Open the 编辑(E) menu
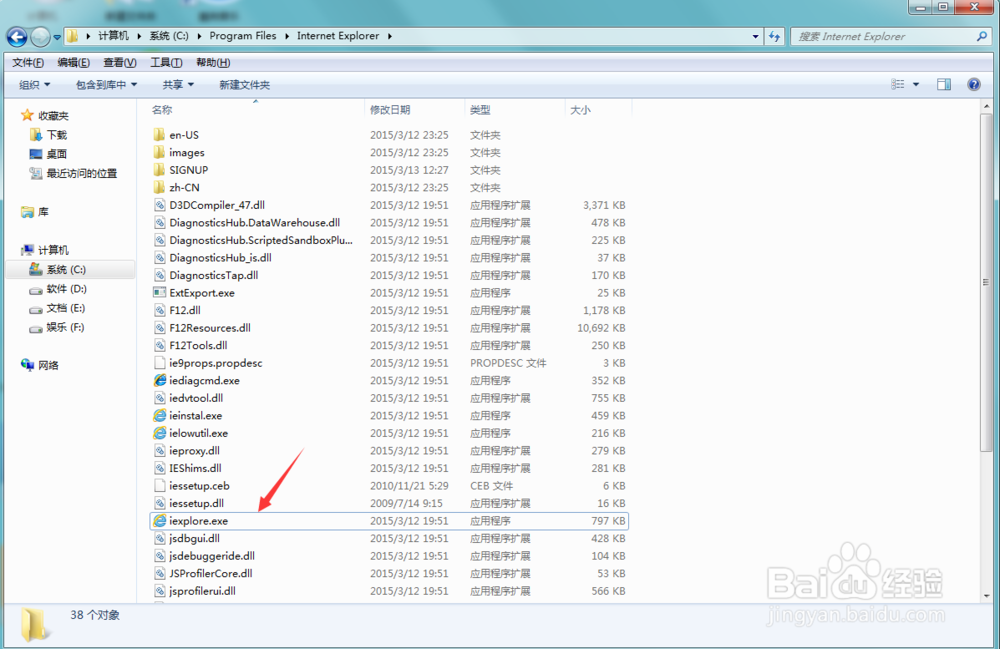This screenshot has width=1000, height=649. (73, 62)
